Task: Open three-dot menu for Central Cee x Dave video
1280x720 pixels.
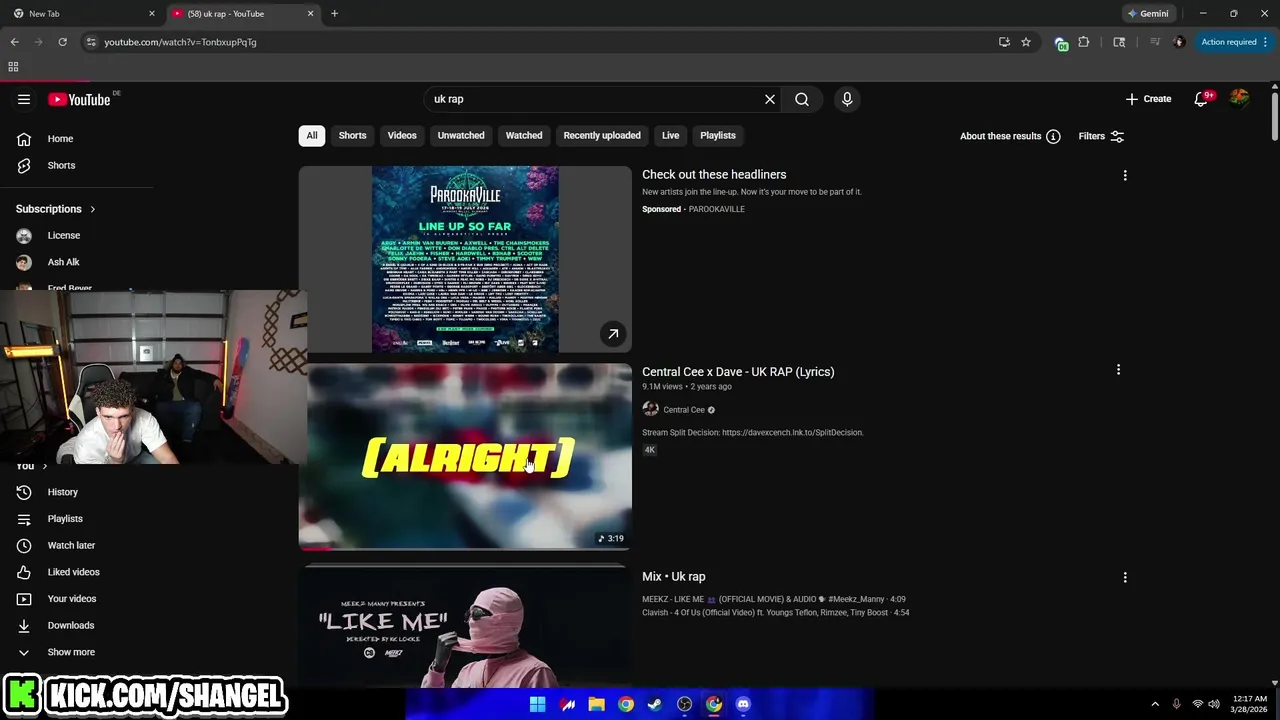Action: coord(1118,370)
